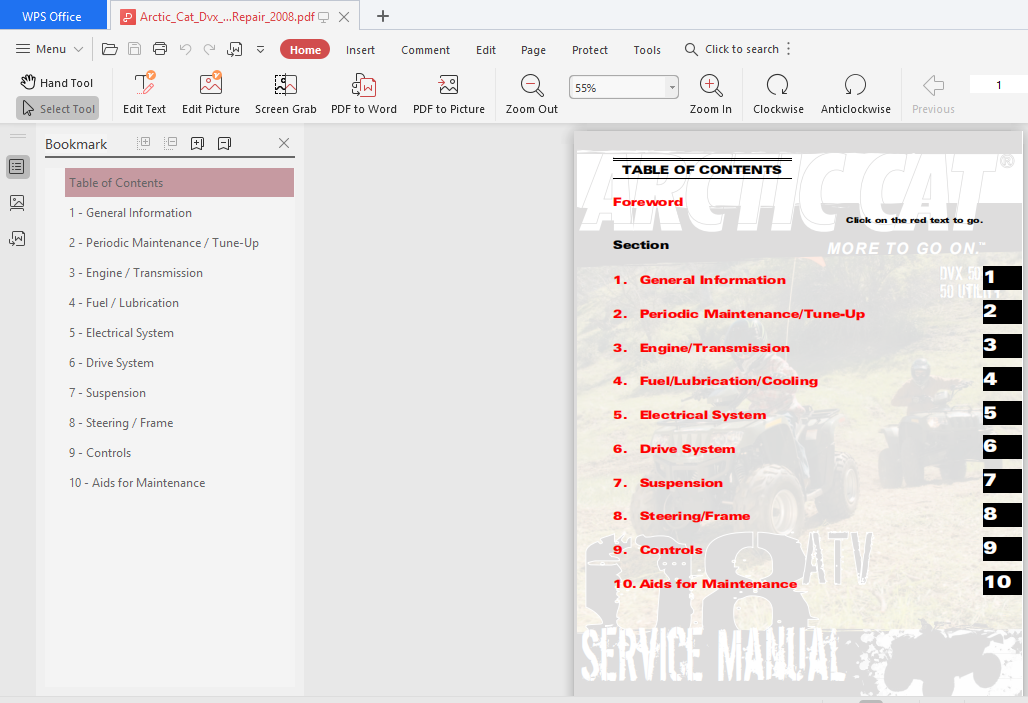Click the PDF to Word converter
The height and width of the screenshot is (703, 1028).
[x=364, y=93]
